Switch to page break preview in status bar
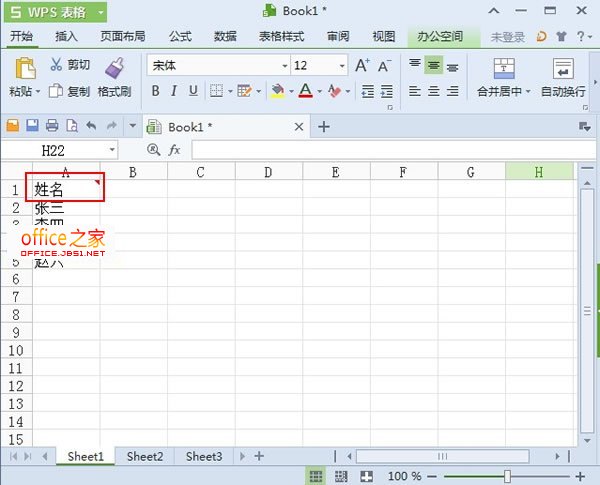The height and width of the screenshot is (485, 600). click(x=367, y=476)
